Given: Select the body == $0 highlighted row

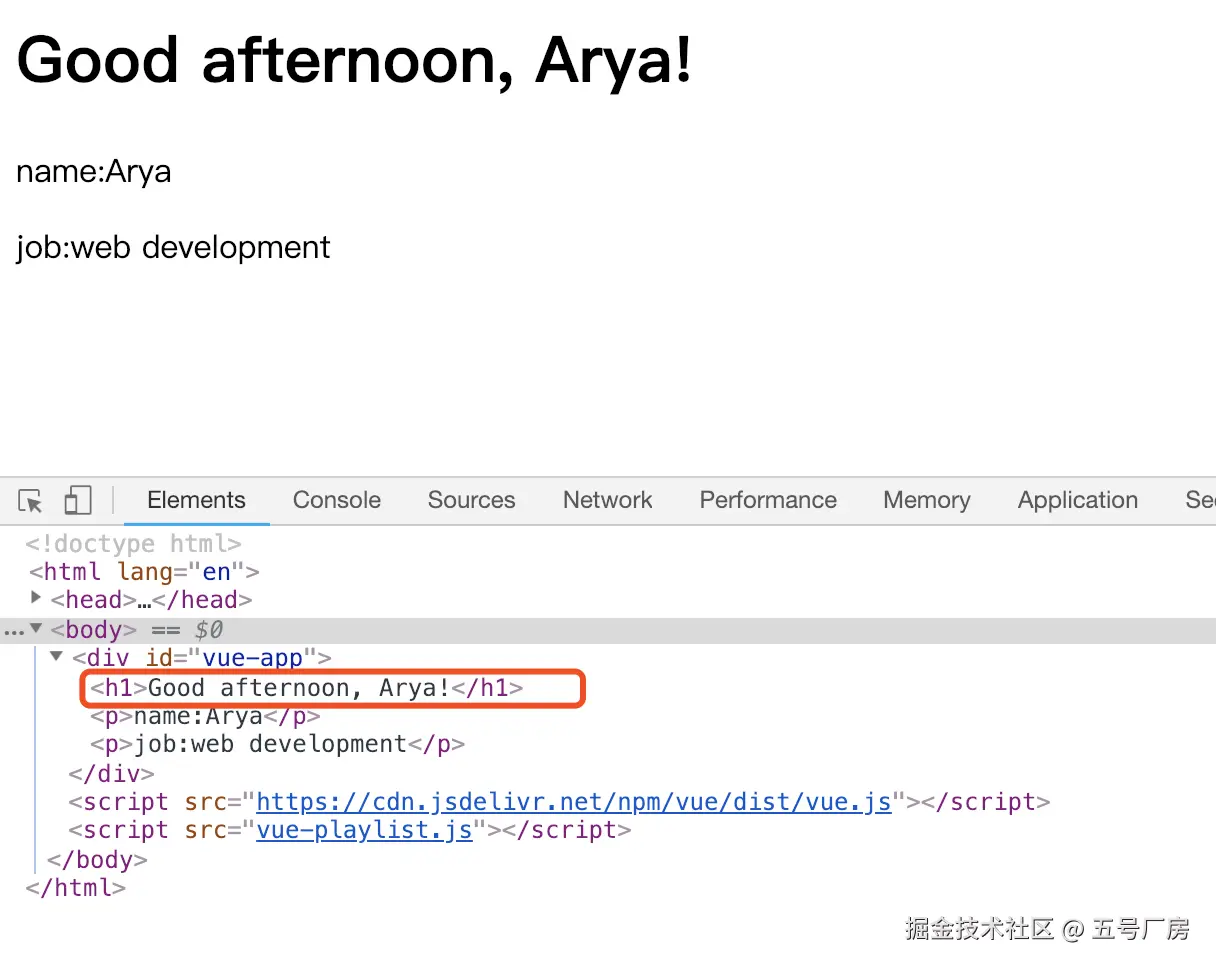Looking at the screenshot, I should tap(608, 630).
